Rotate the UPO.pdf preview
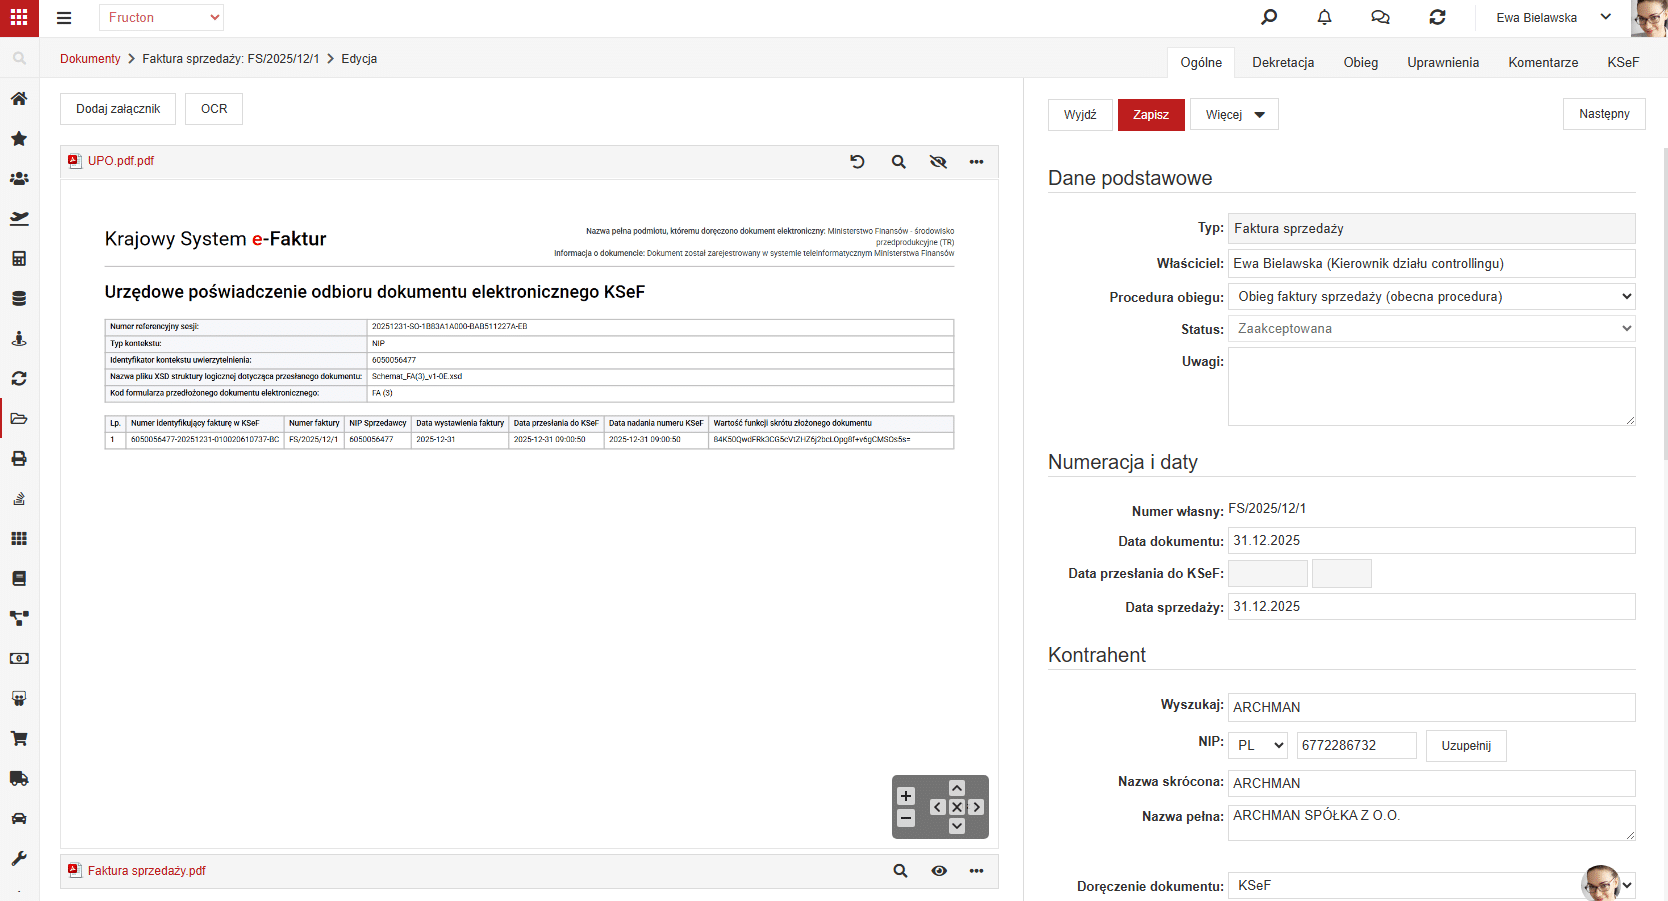This screenshot has width=1668, height=901. [x=857, y=161]
